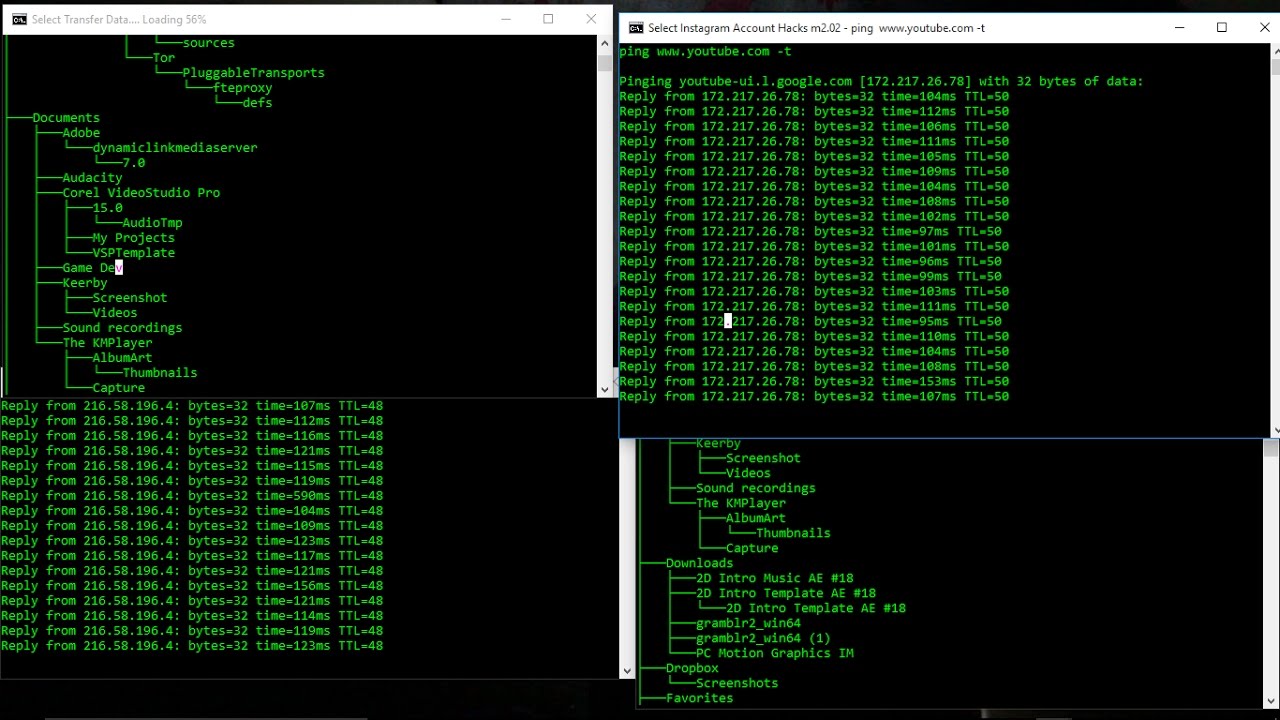
Task: Click the Transfer Data window title text
Action: click(119, 19)
